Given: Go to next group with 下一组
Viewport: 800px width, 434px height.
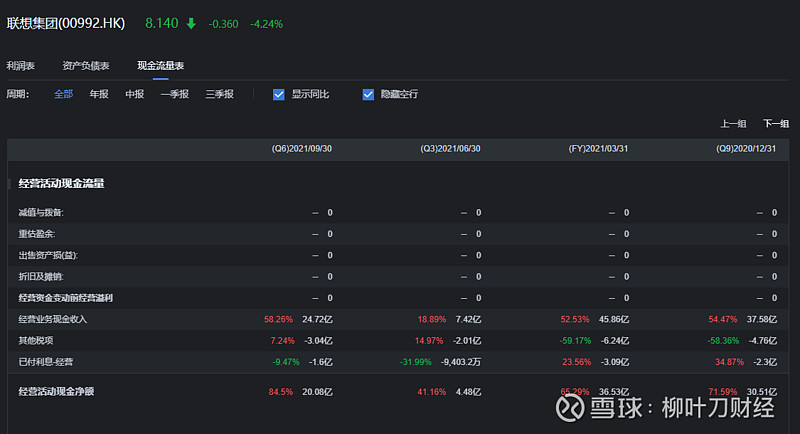Looking at the screenshot, I should [x=776, y=124].
